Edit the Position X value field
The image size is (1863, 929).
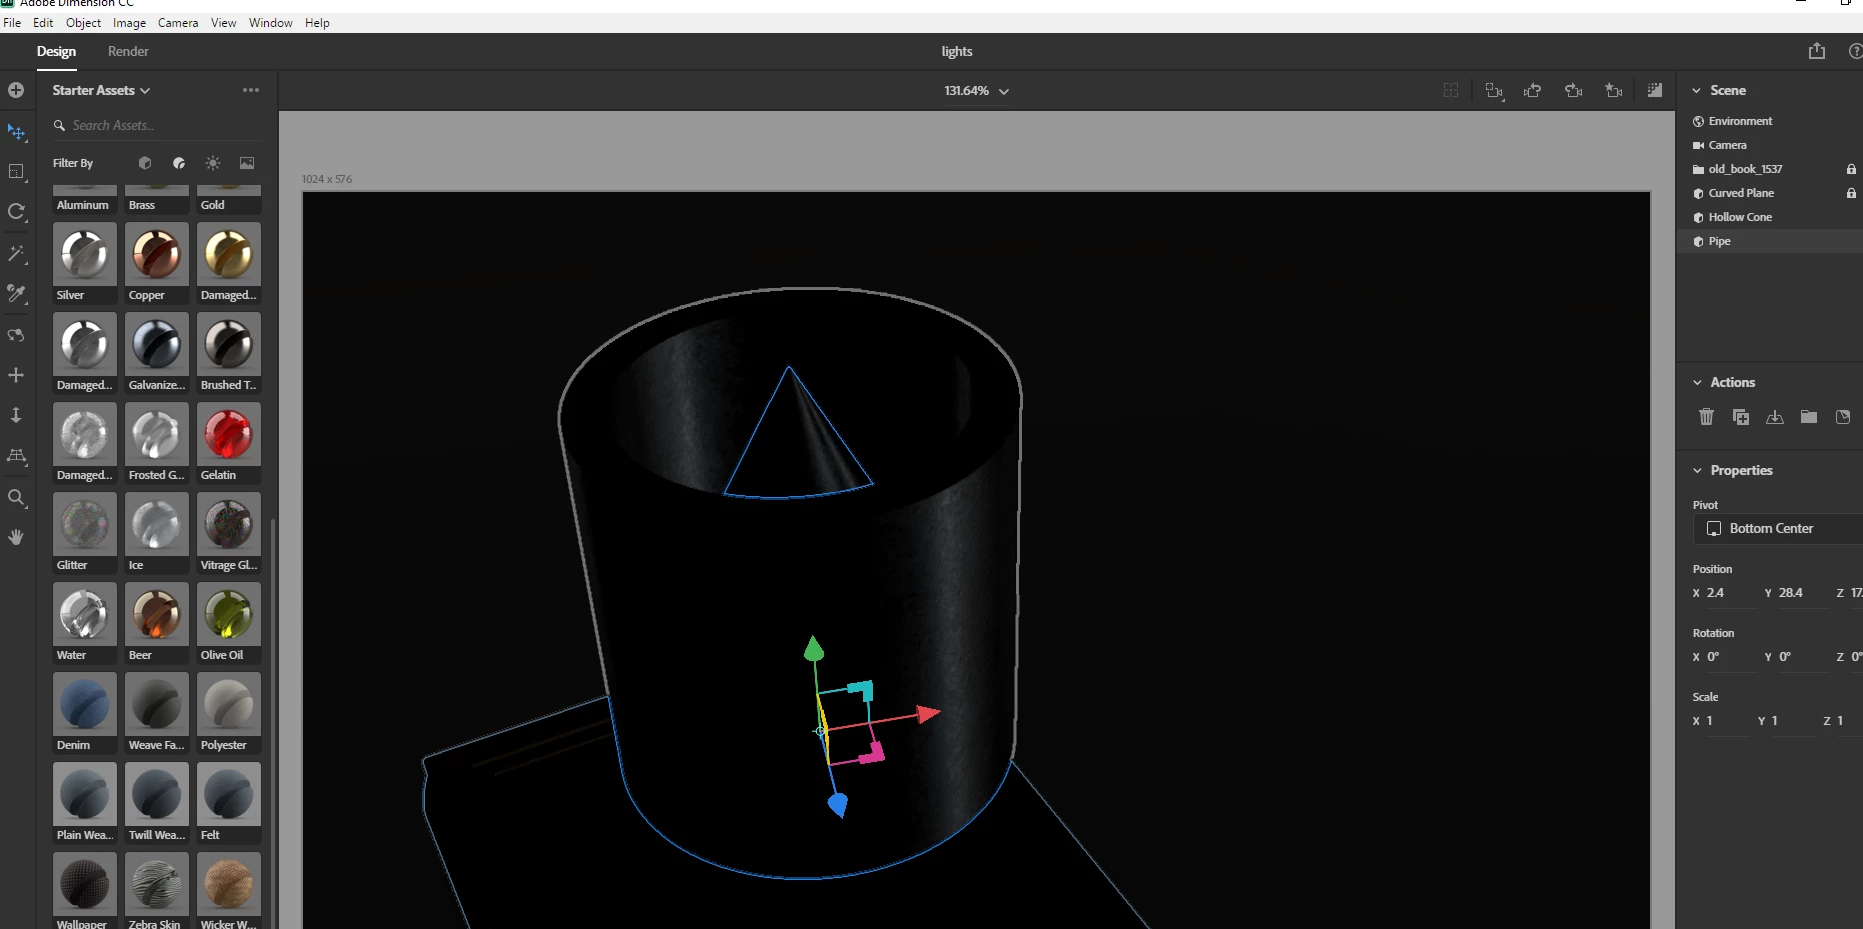[x=1728, y=593]
